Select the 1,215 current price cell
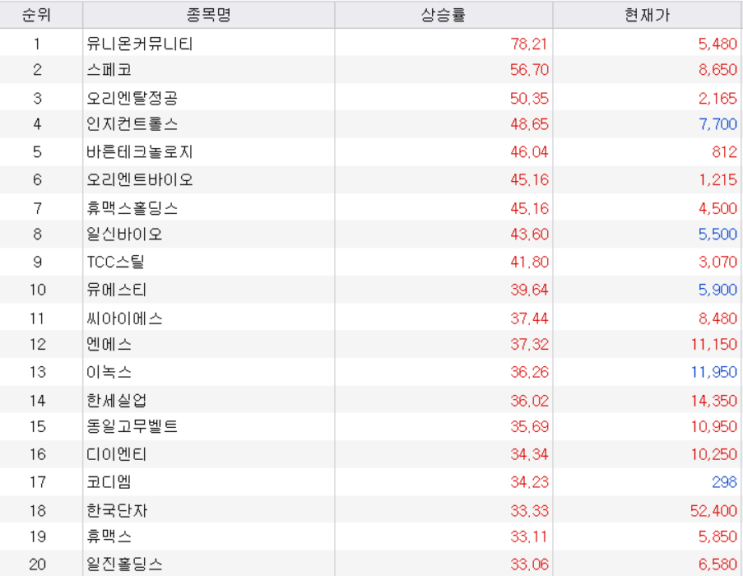Image resolution: width=743 pixels, height=576 pixels. (x=717, y=180)
